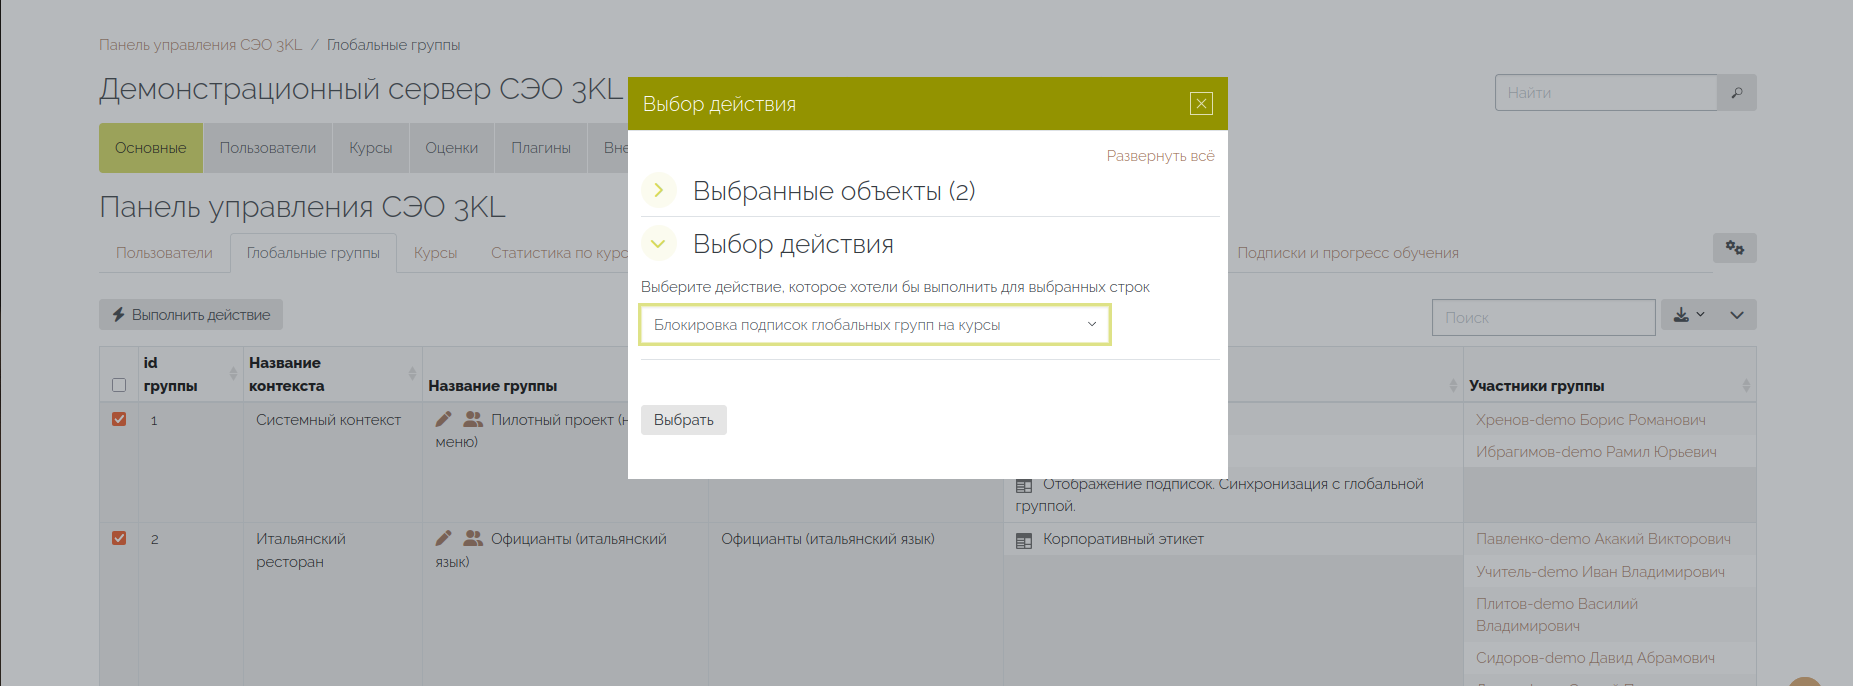The height and width of the screenshot is (686, 1853).
Task: Click group members icon for Пилотный проект
Action: click(x=473, y=420)
